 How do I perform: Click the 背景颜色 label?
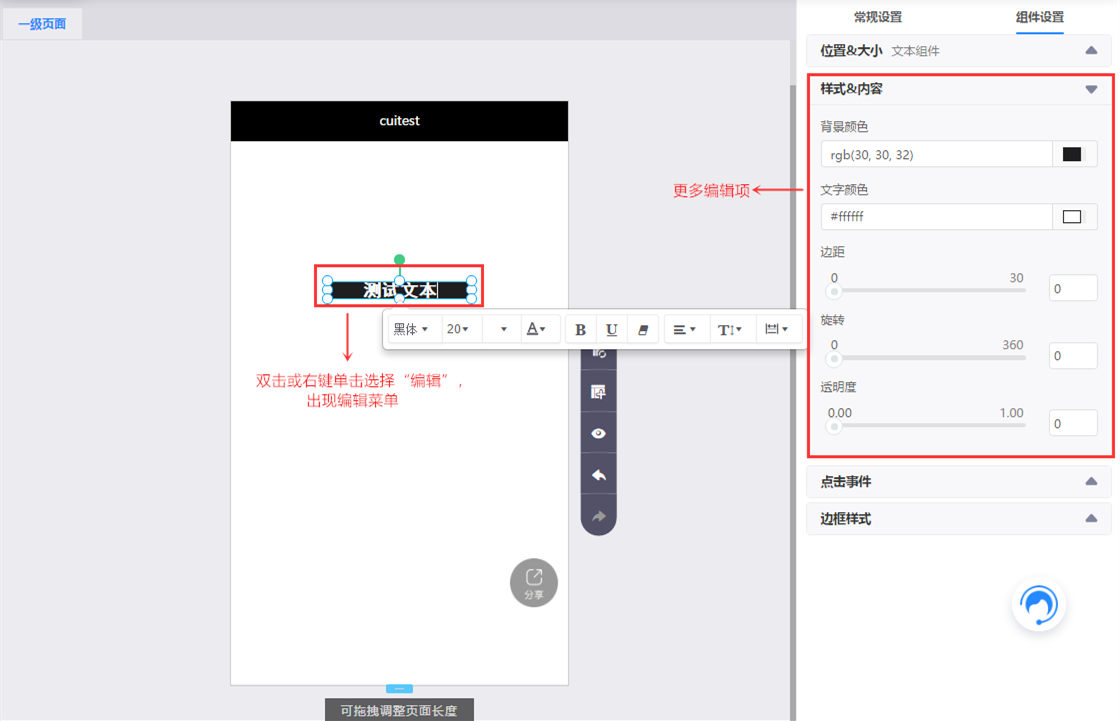844,127
